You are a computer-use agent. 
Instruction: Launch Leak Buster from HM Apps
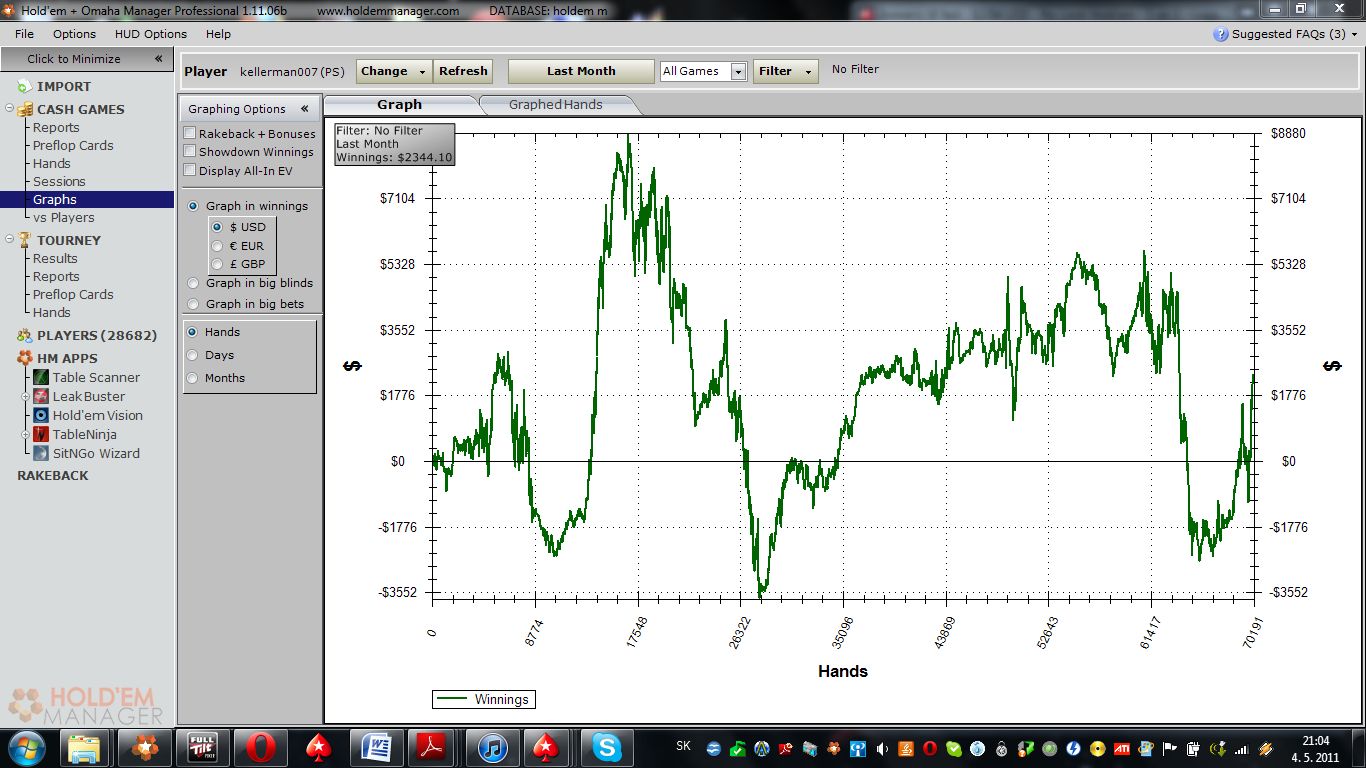(41, 396)
